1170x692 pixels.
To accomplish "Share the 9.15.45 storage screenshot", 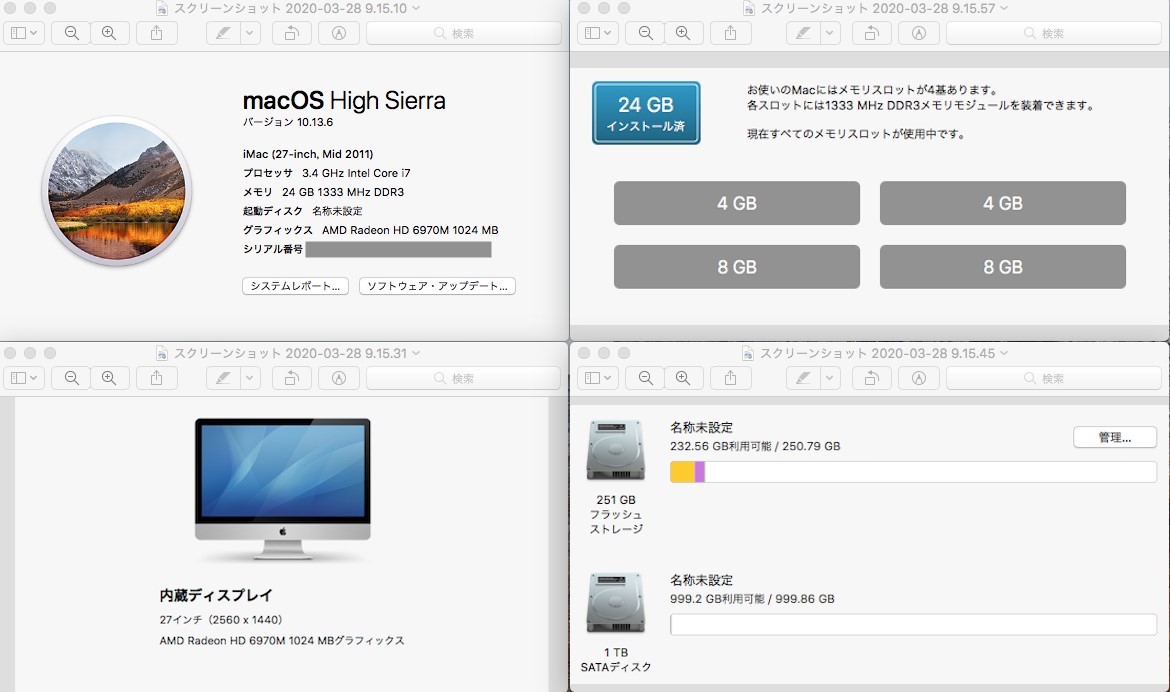I will (731, 378).
